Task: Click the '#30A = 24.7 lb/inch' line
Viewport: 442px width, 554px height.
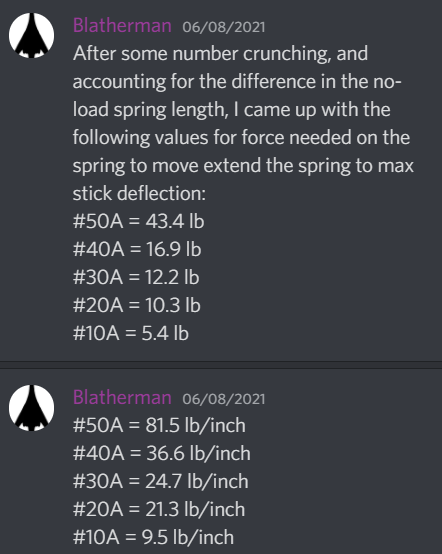Action: 161,481
